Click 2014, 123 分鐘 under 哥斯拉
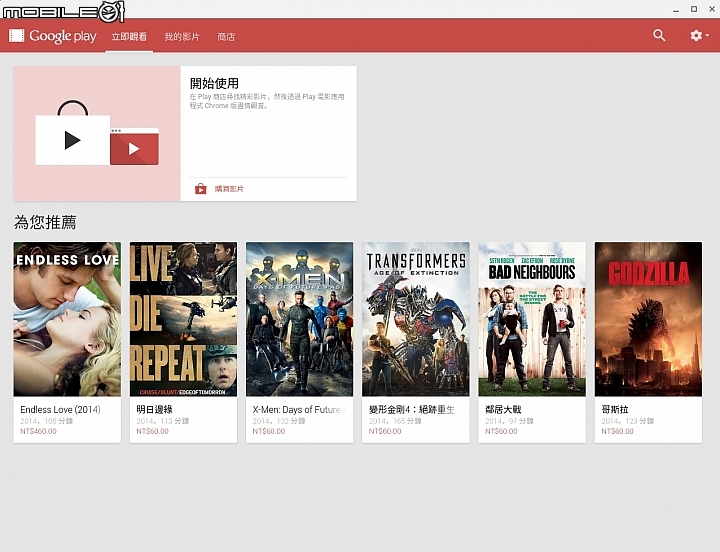Image resolution: width=720 pixels, height=552 pixels. pos(628,421)
